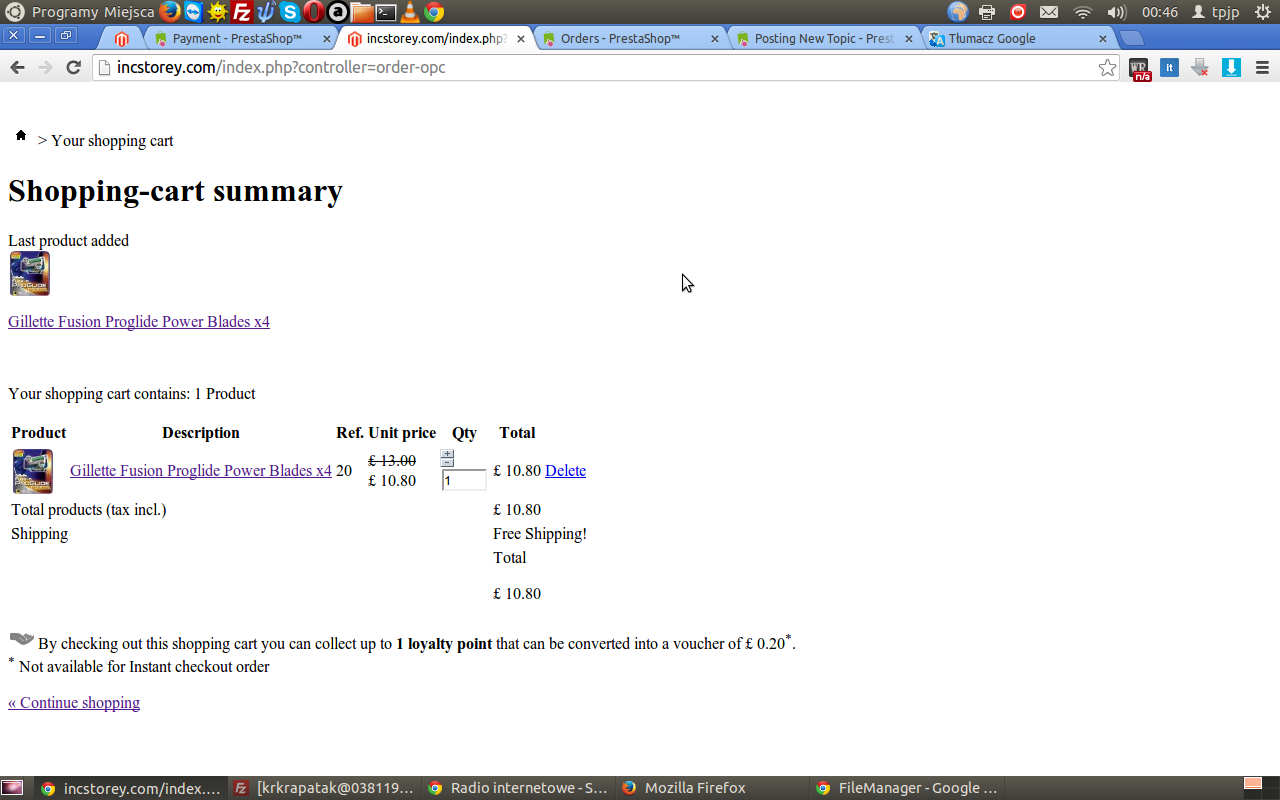Decrease quantity with the minus button
The width and height of the screenshot is (1280, 800).
pyautogui.click(x=447, y=463)
